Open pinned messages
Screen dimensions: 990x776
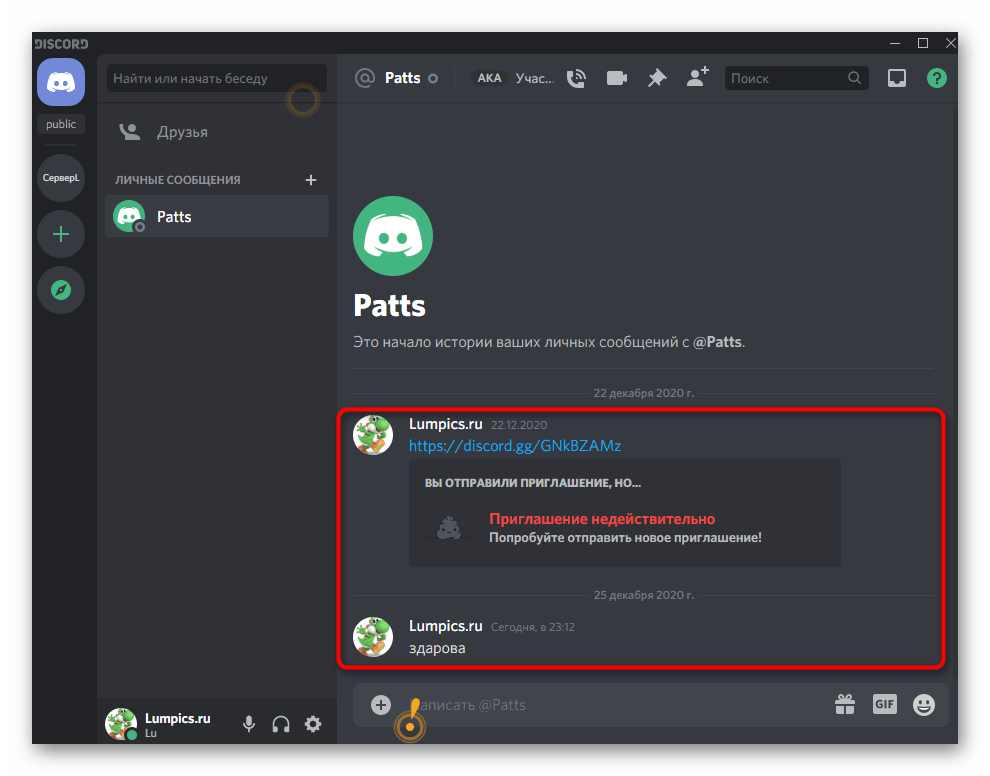pyautogui.click(x=656, y=78)
